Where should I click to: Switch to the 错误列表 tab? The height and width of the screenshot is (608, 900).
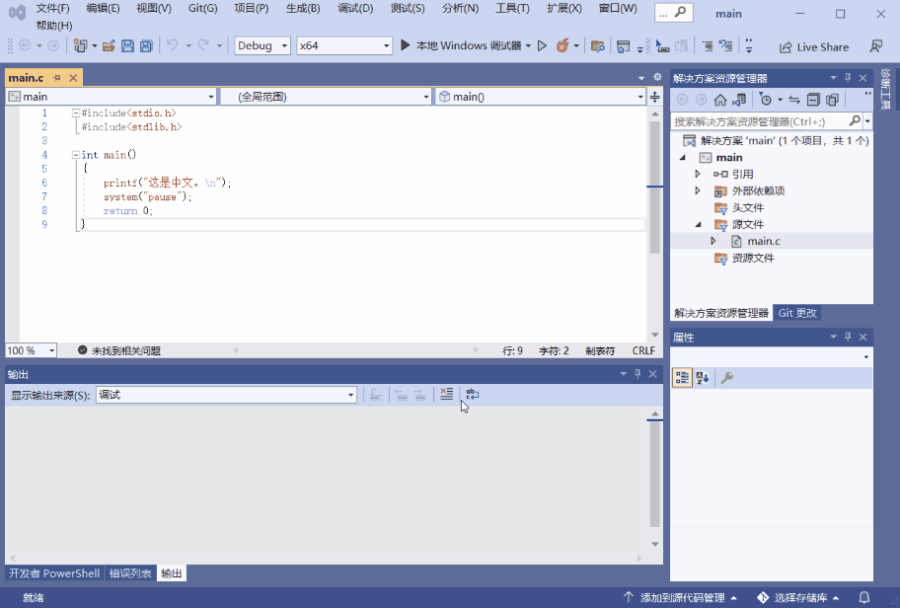pyautogui.click(x=130, y=574)
